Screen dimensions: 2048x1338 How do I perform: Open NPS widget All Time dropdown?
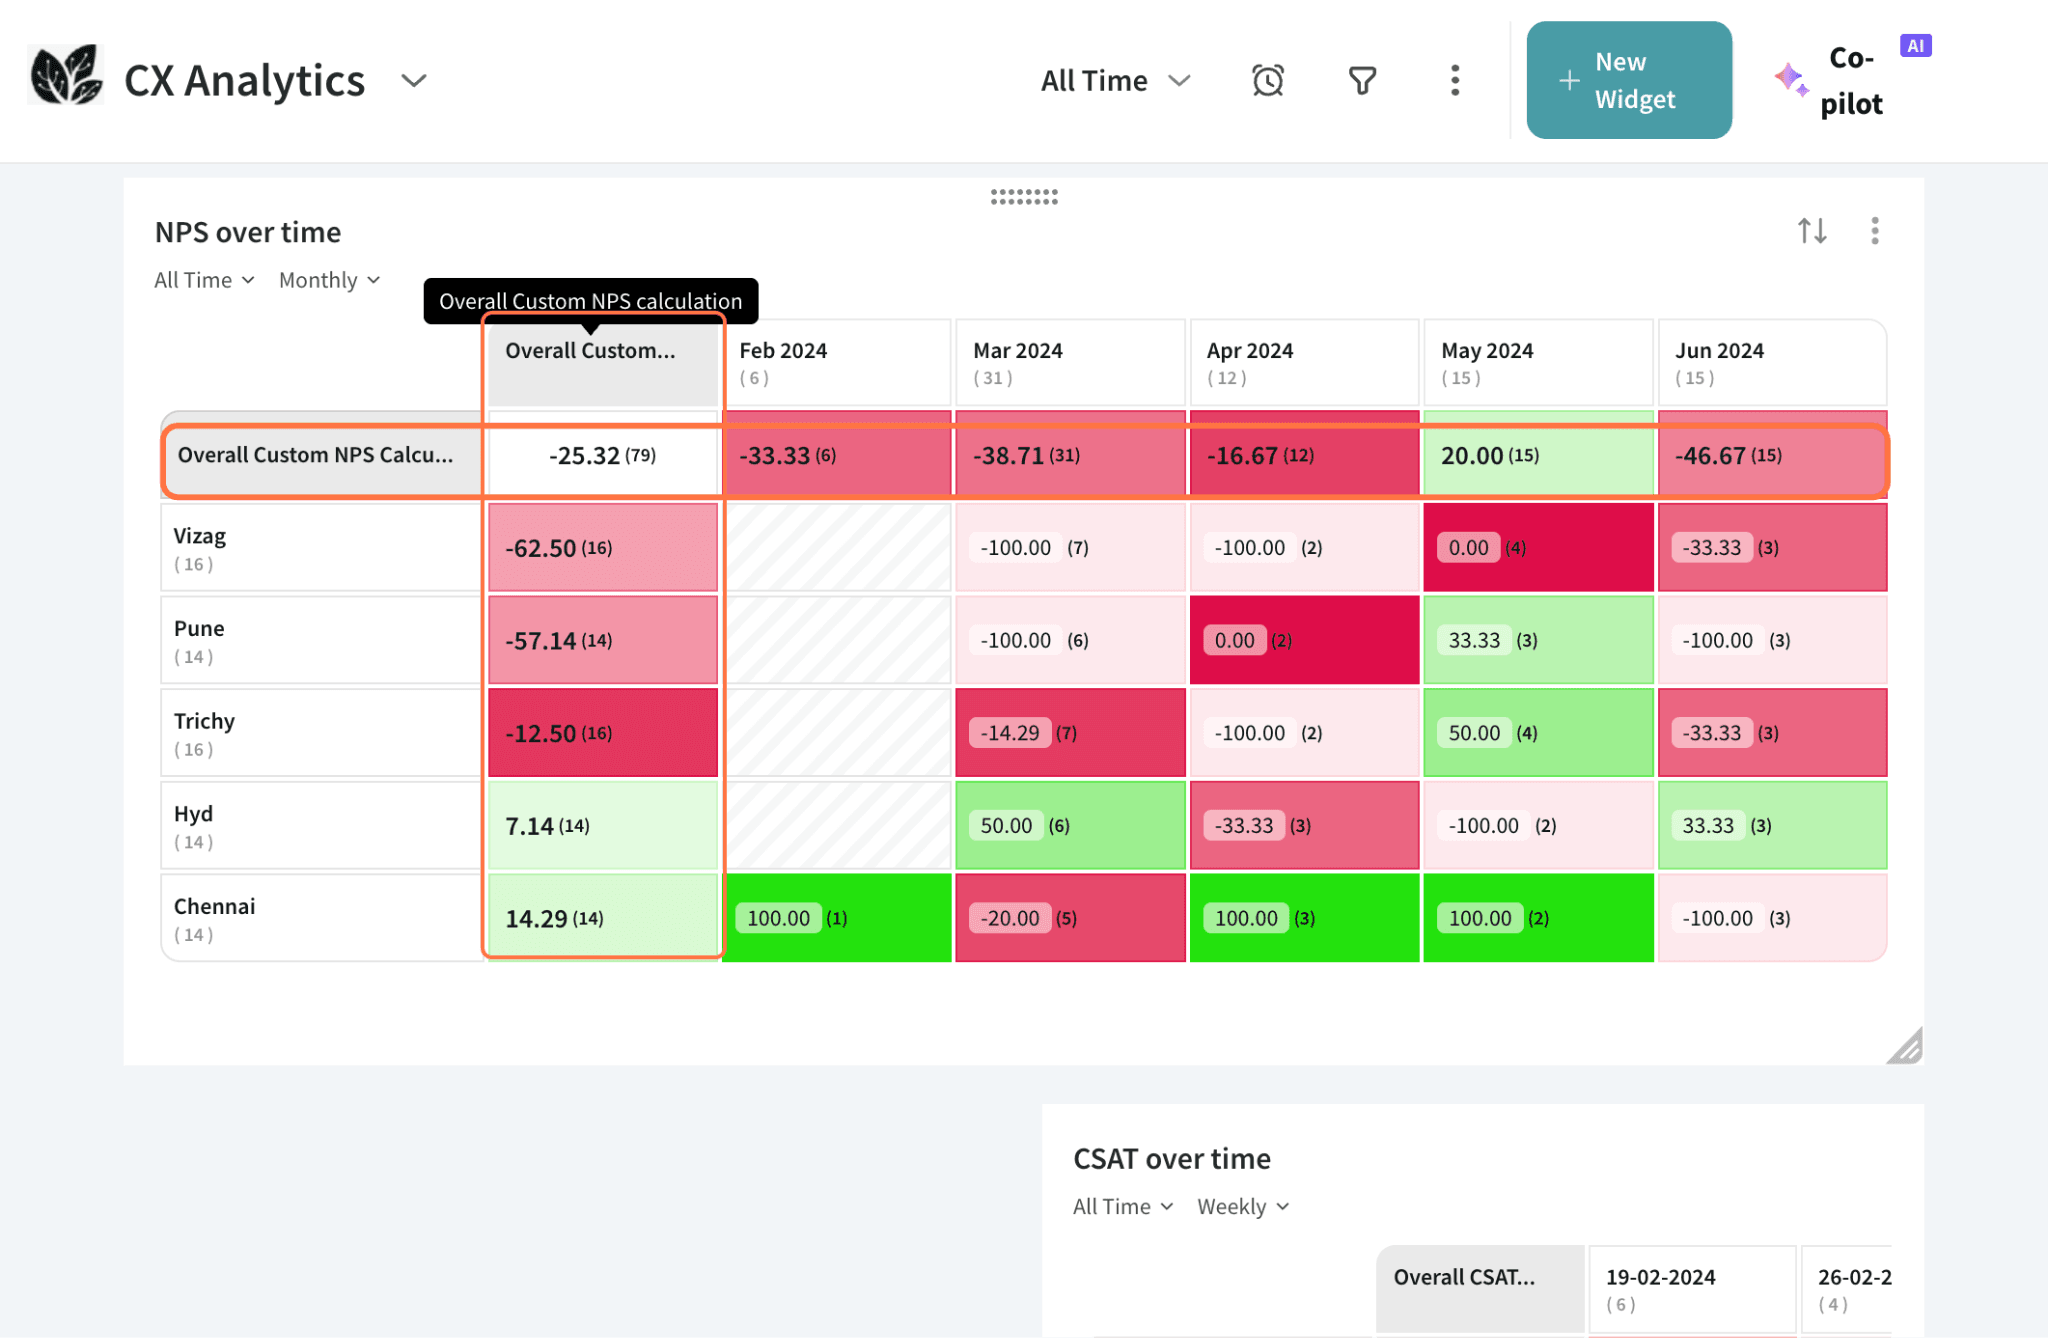click(x=204, y=280)
